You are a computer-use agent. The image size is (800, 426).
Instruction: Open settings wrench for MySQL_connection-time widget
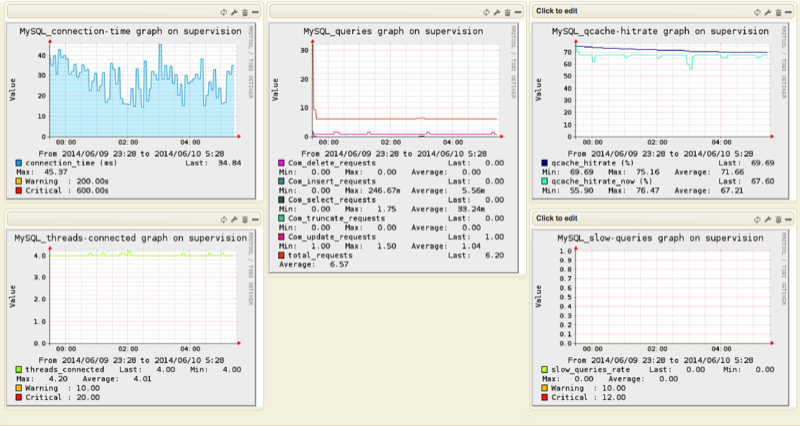(232, 12)
